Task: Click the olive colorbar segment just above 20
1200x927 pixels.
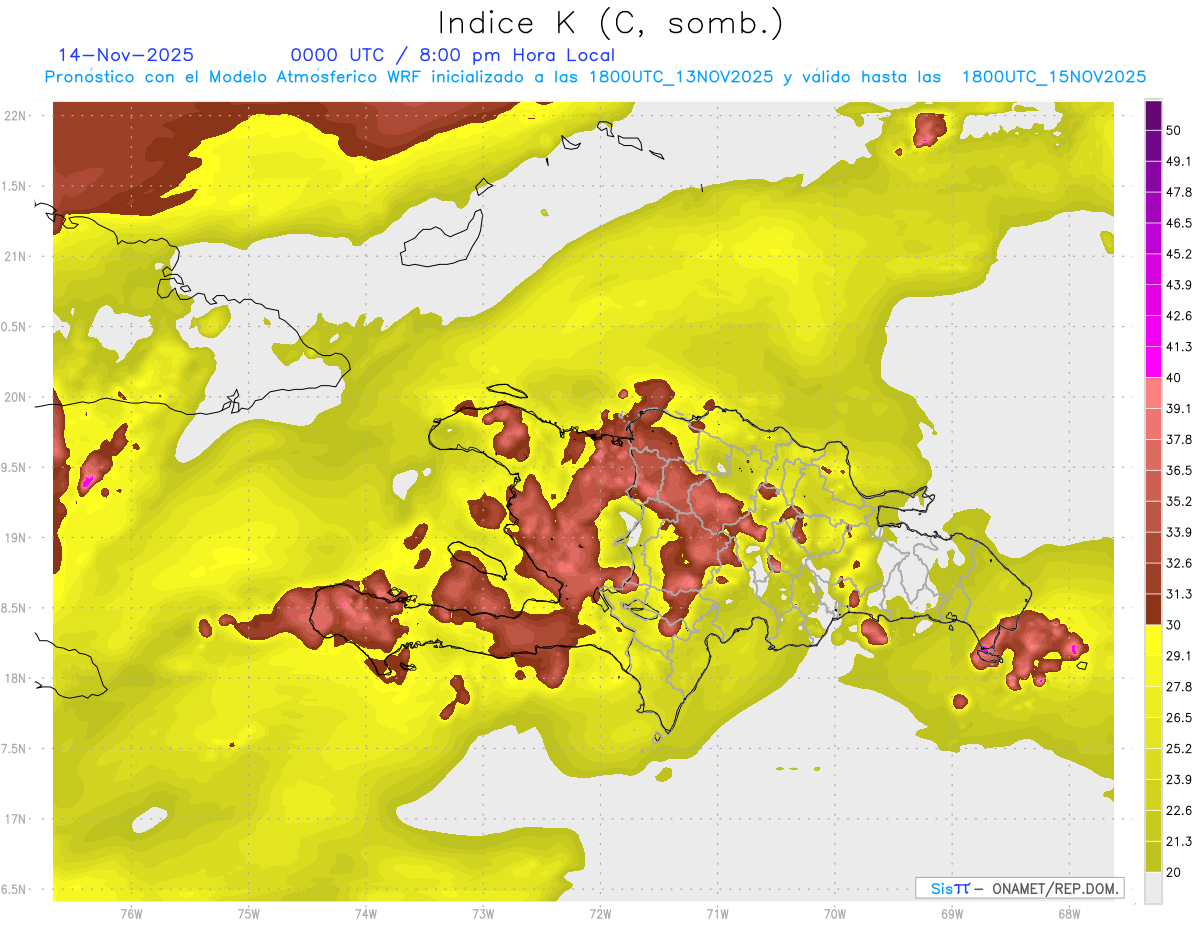Action: click(1153, 856)
